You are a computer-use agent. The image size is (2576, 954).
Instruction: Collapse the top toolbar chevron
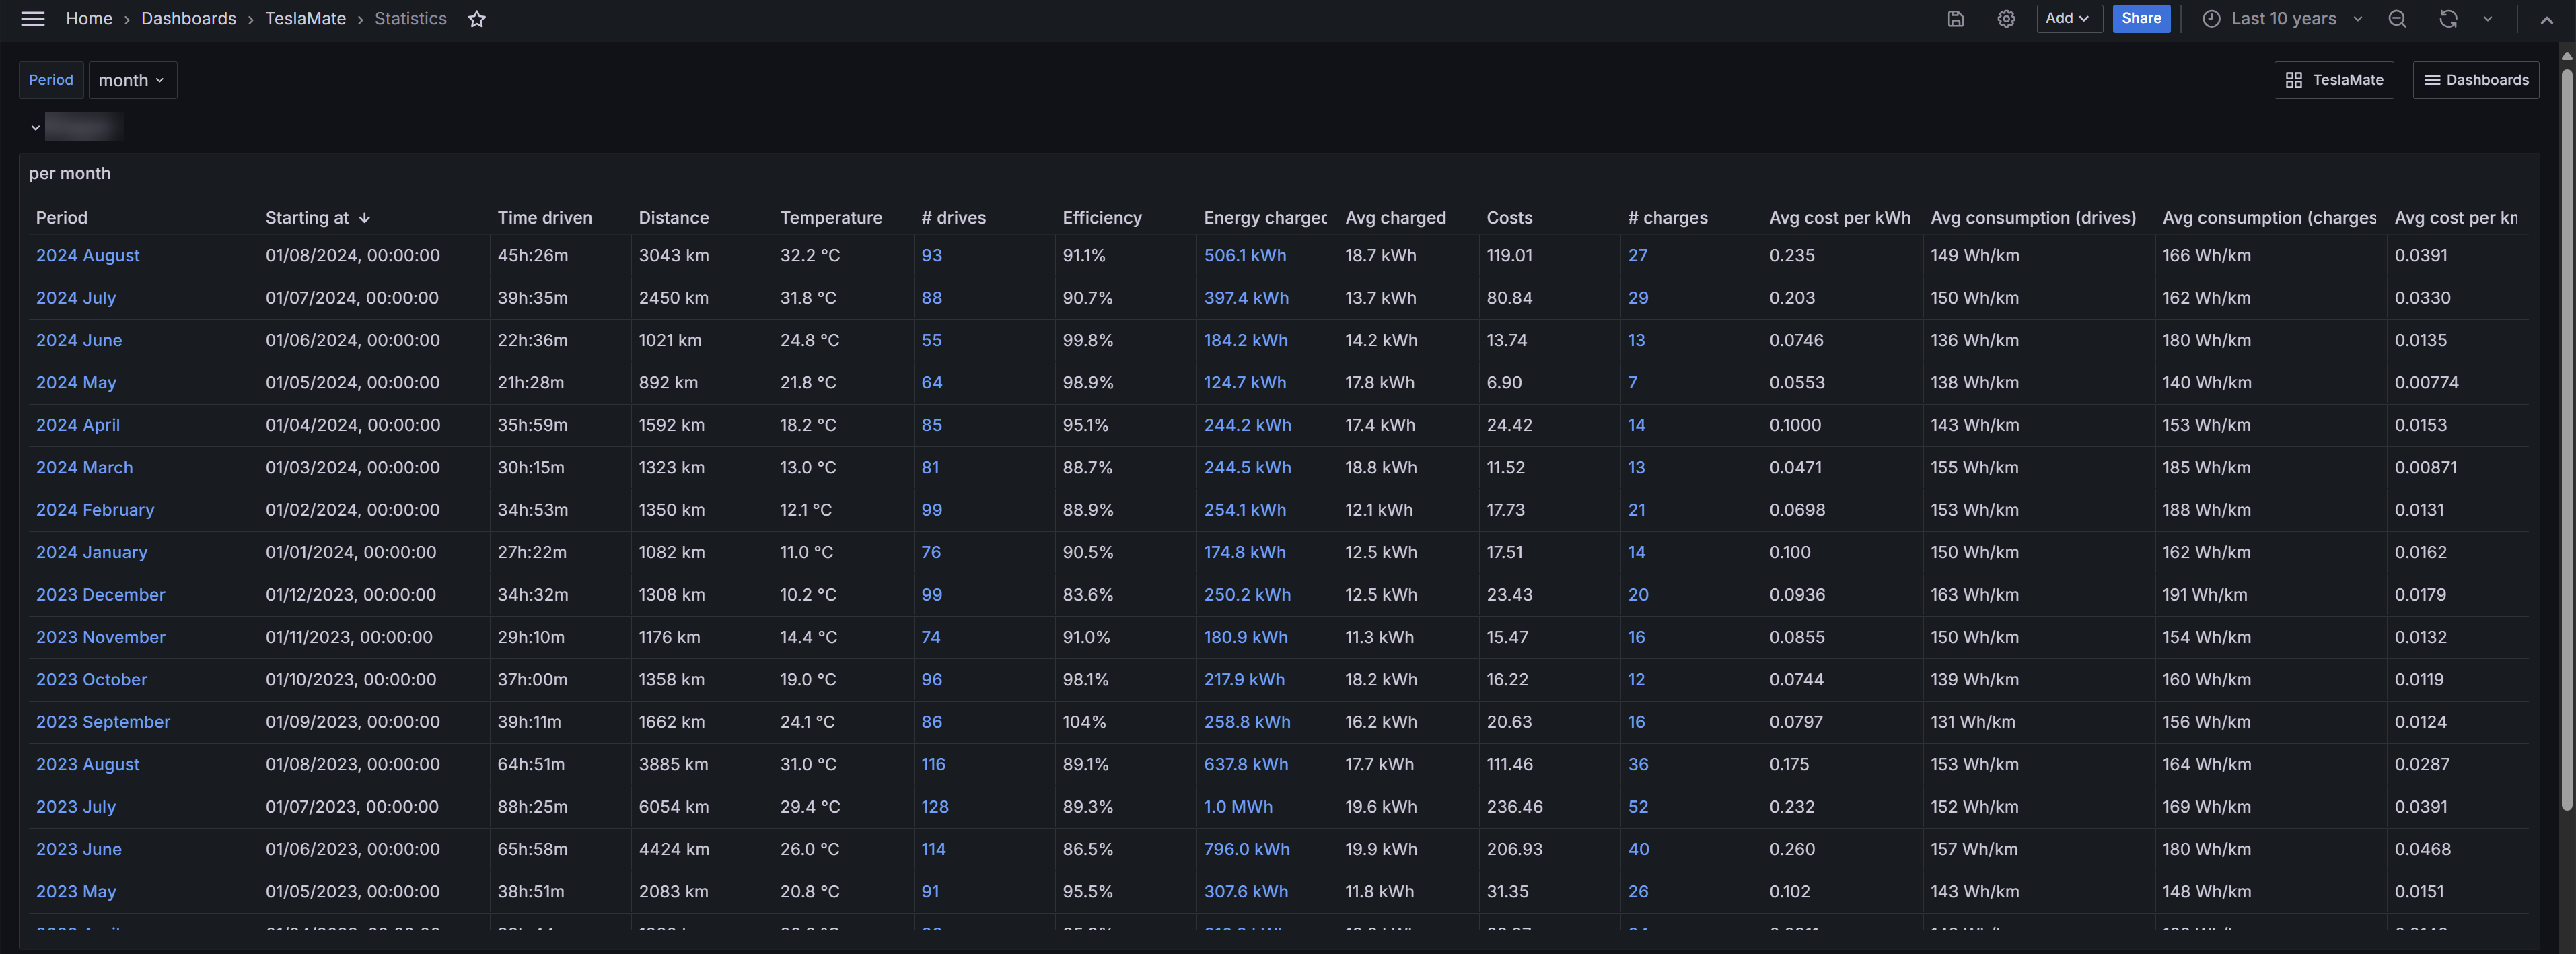click(2546, 19)
